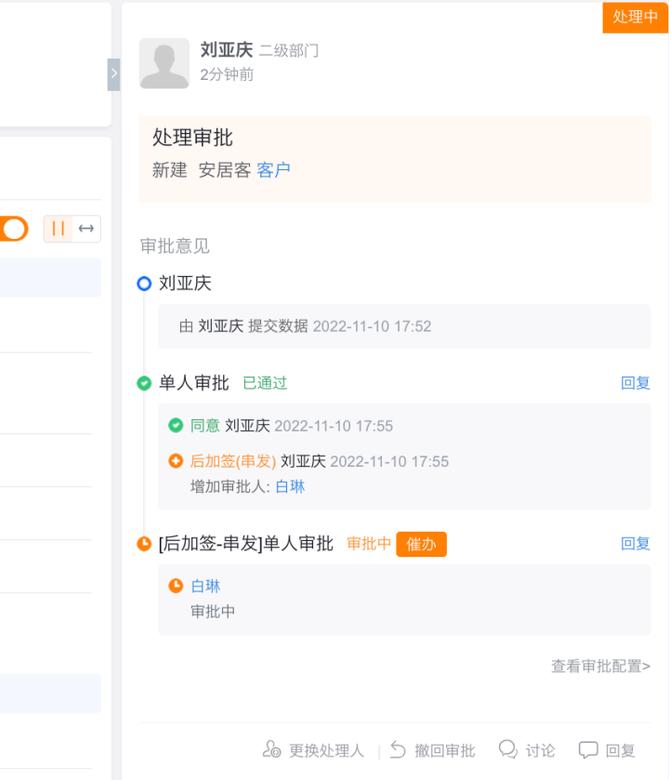669x780 pixels.
Task: Click Liu Yaqing's profile avatar
Action: coord(164,63)
